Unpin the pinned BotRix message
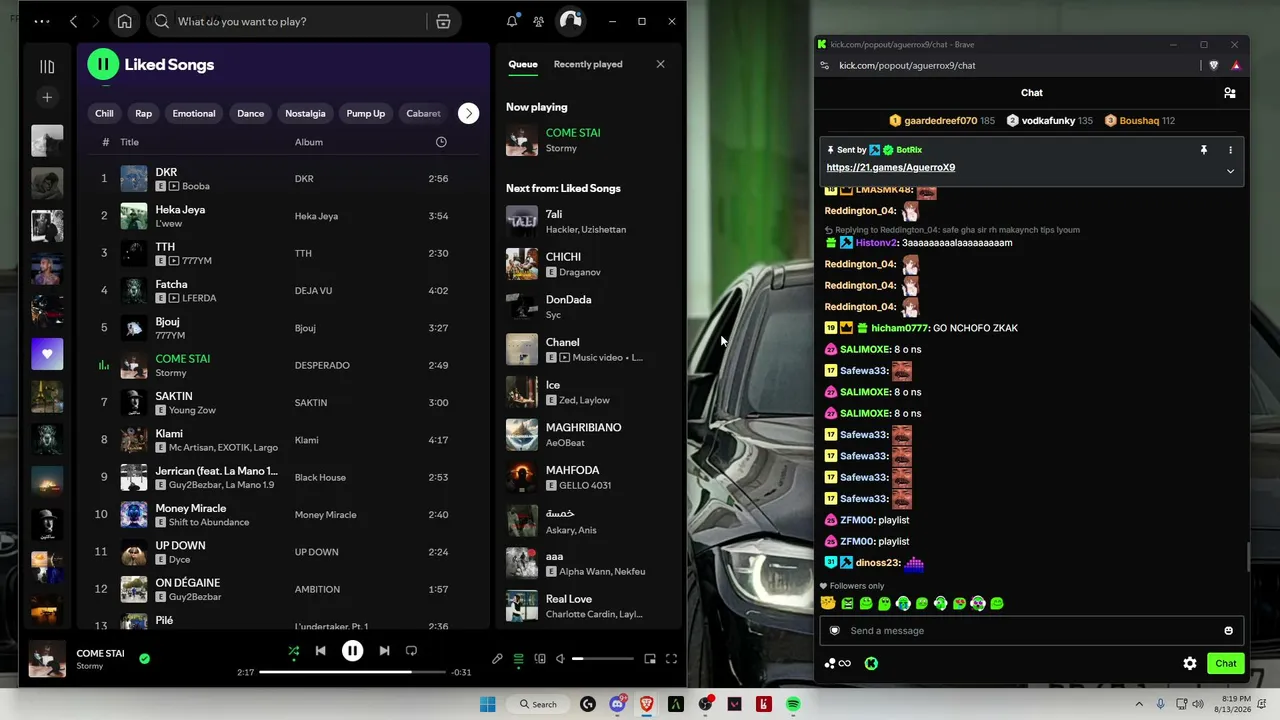The width and height of the screenshot is (1280, 720). point(1204,150)
